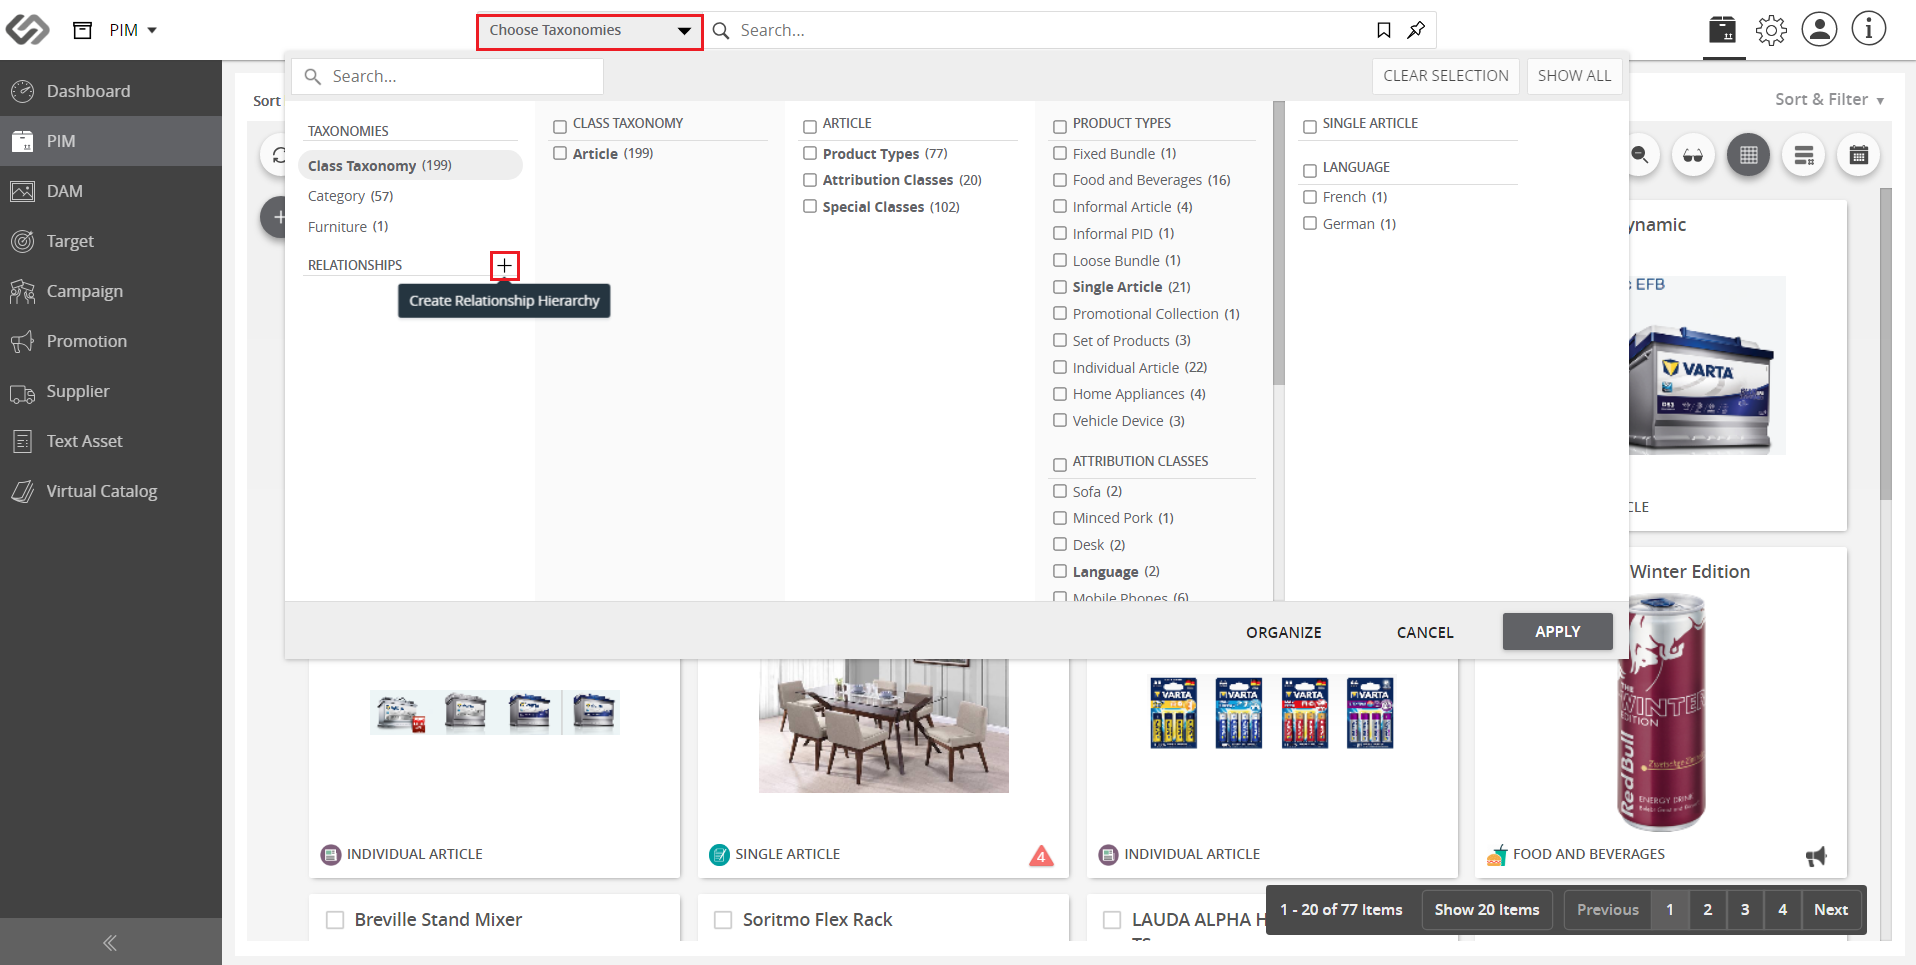The width and height of the screenshot is (1916, 965).
Task: Open DAM from the sidebar
Action: [x=111, y=191]
